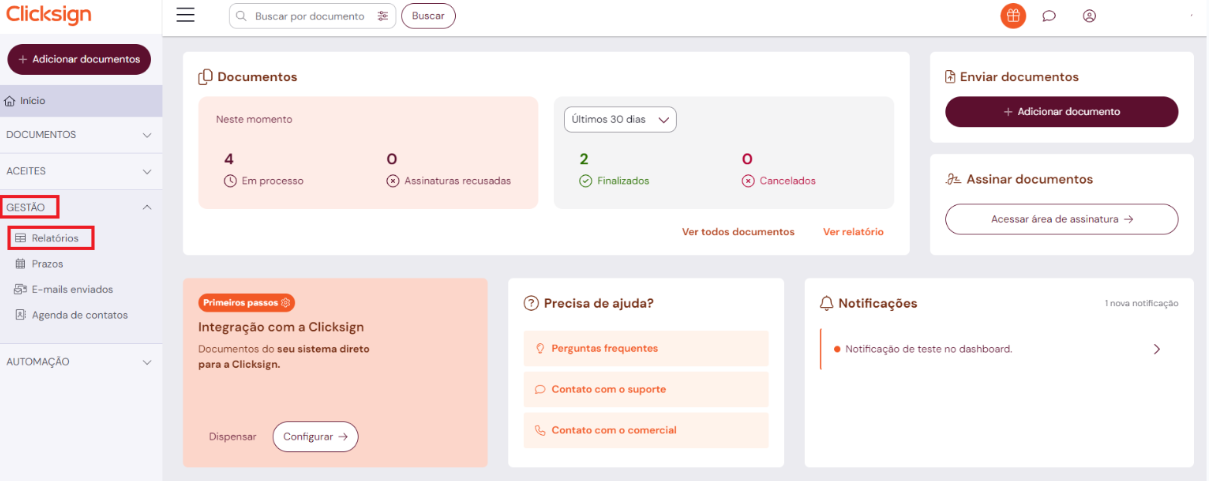Click the gear icon in Primeiros passos badge
1209x481 pixels.
[285, 302]
